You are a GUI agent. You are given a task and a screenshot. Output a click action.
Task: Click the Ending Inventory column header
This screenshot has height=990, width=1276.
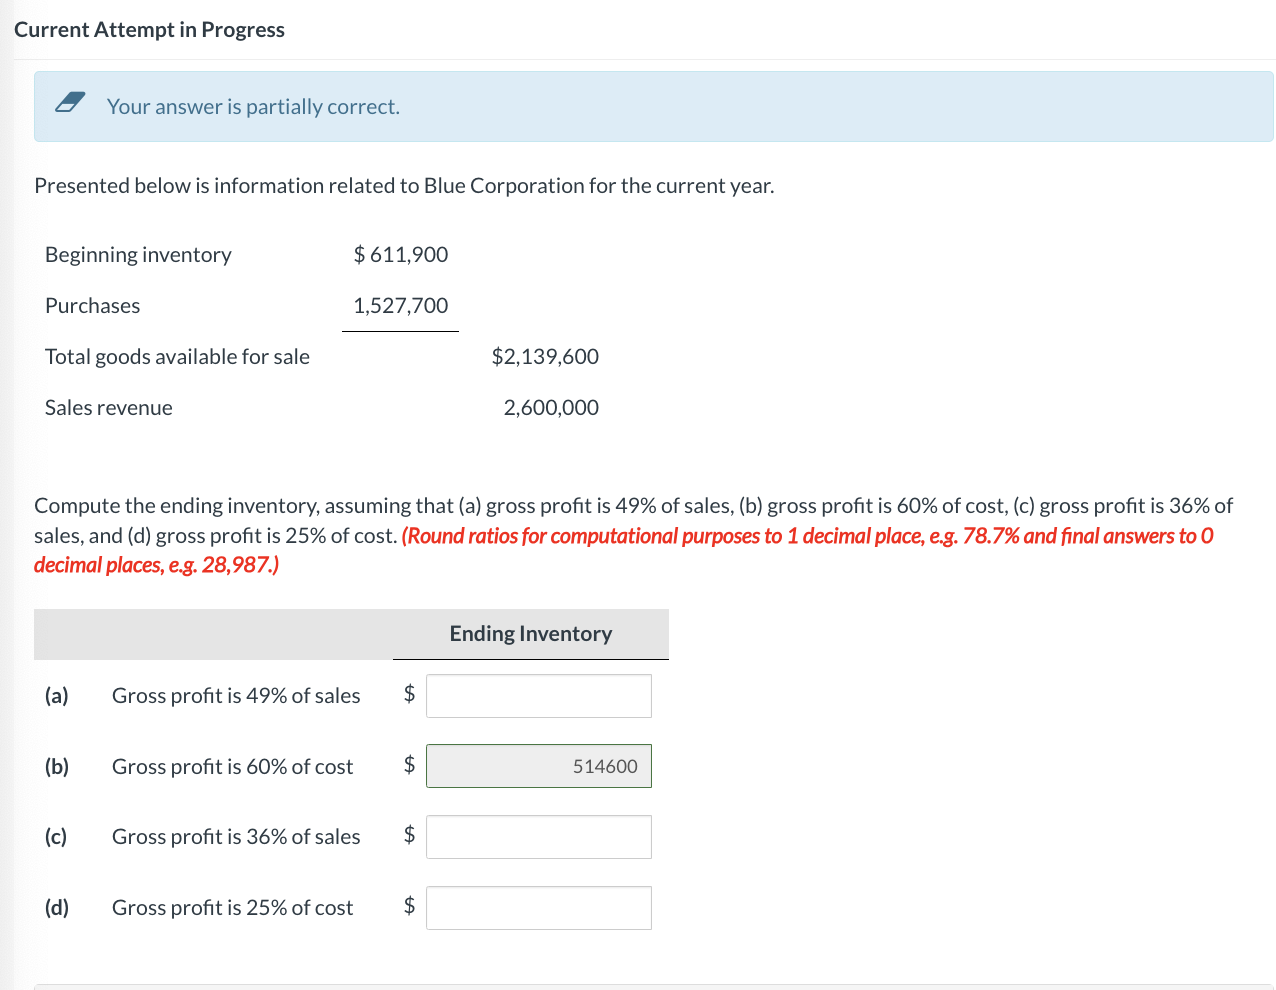[x=531, y=634]
